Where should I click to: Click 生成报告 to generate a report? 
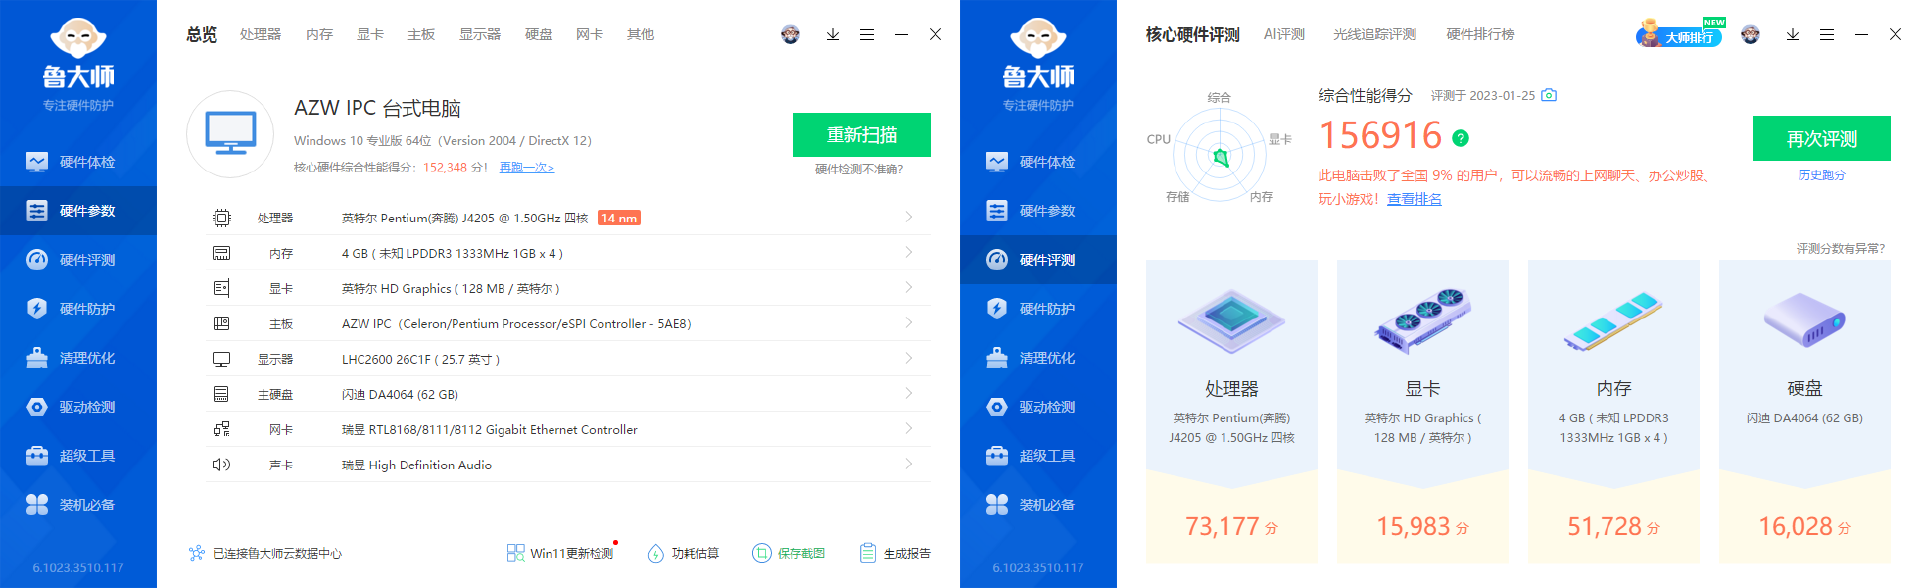click(895, 553)
